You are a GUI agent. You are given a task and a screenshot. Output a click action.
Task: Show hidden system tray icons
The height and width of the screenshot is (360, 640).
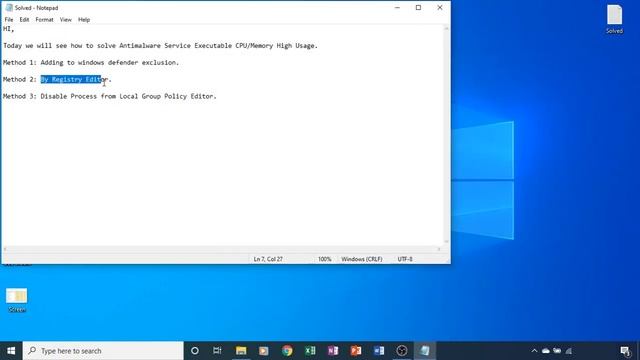534,351
